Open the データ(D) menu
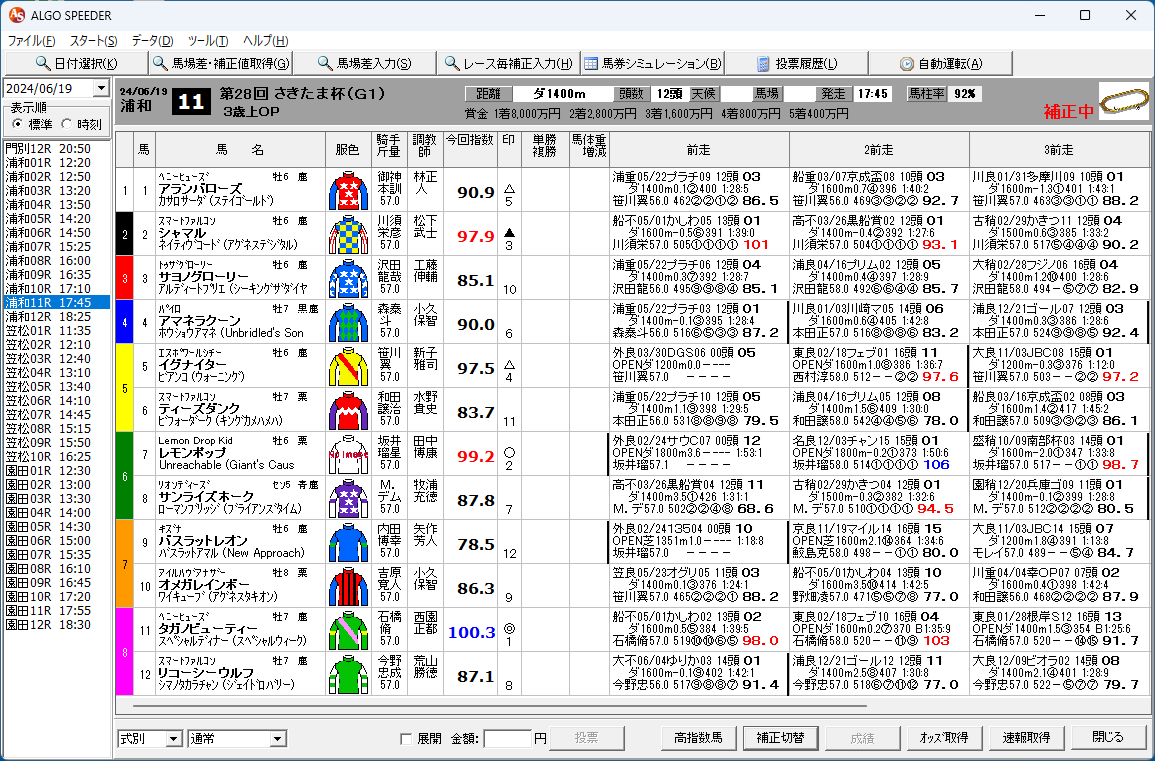1155x761 pixels. pyautogui.click(x=152, y=41)
